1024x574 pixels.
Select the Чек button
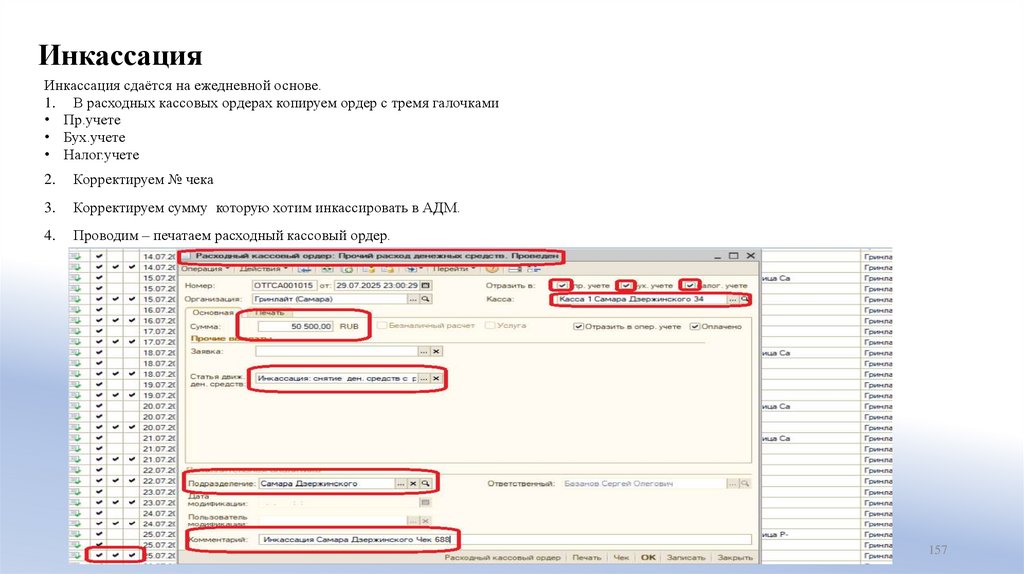pos(621,558)
